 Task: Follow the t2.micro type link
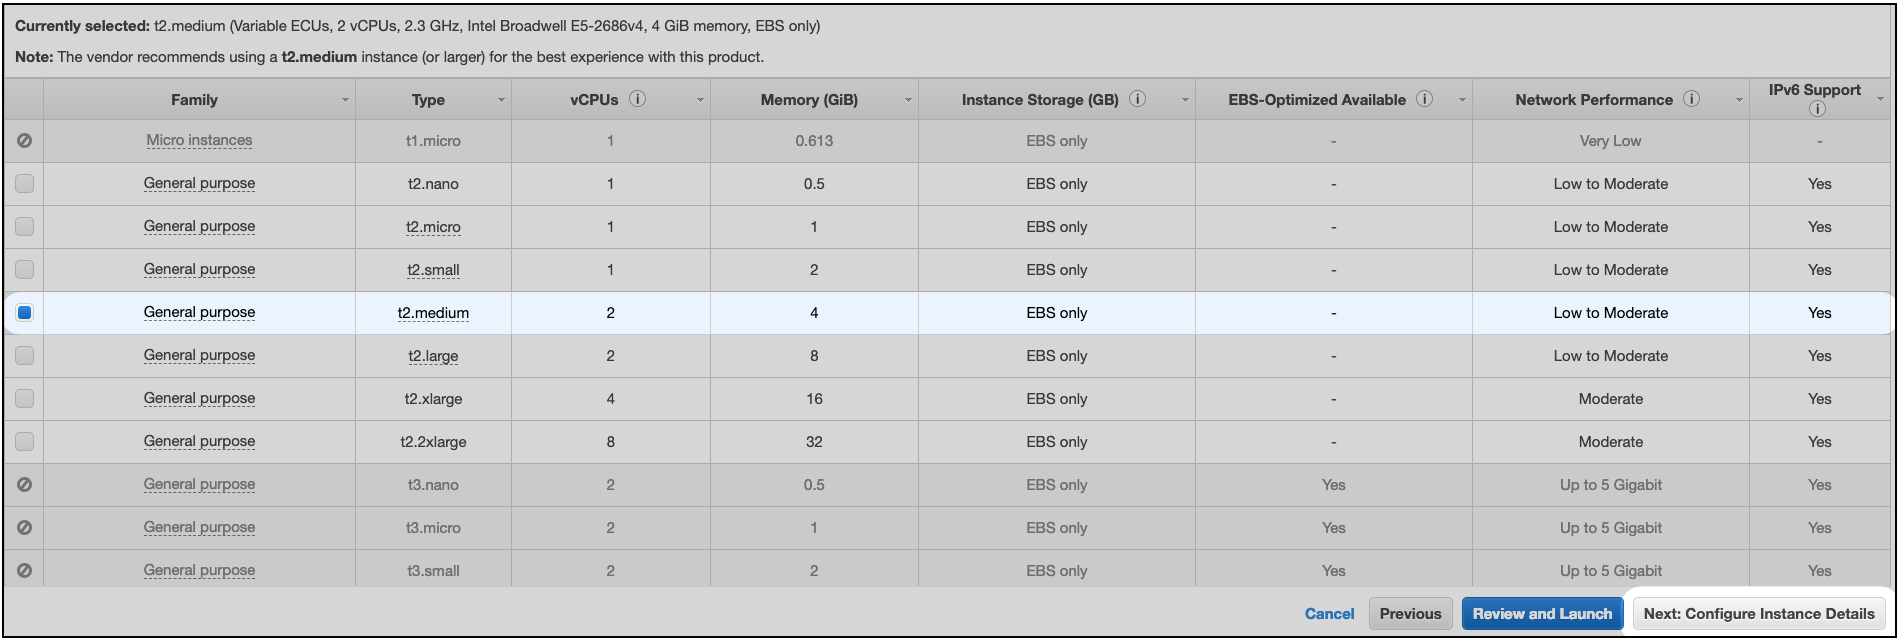(x=433, y=226)
